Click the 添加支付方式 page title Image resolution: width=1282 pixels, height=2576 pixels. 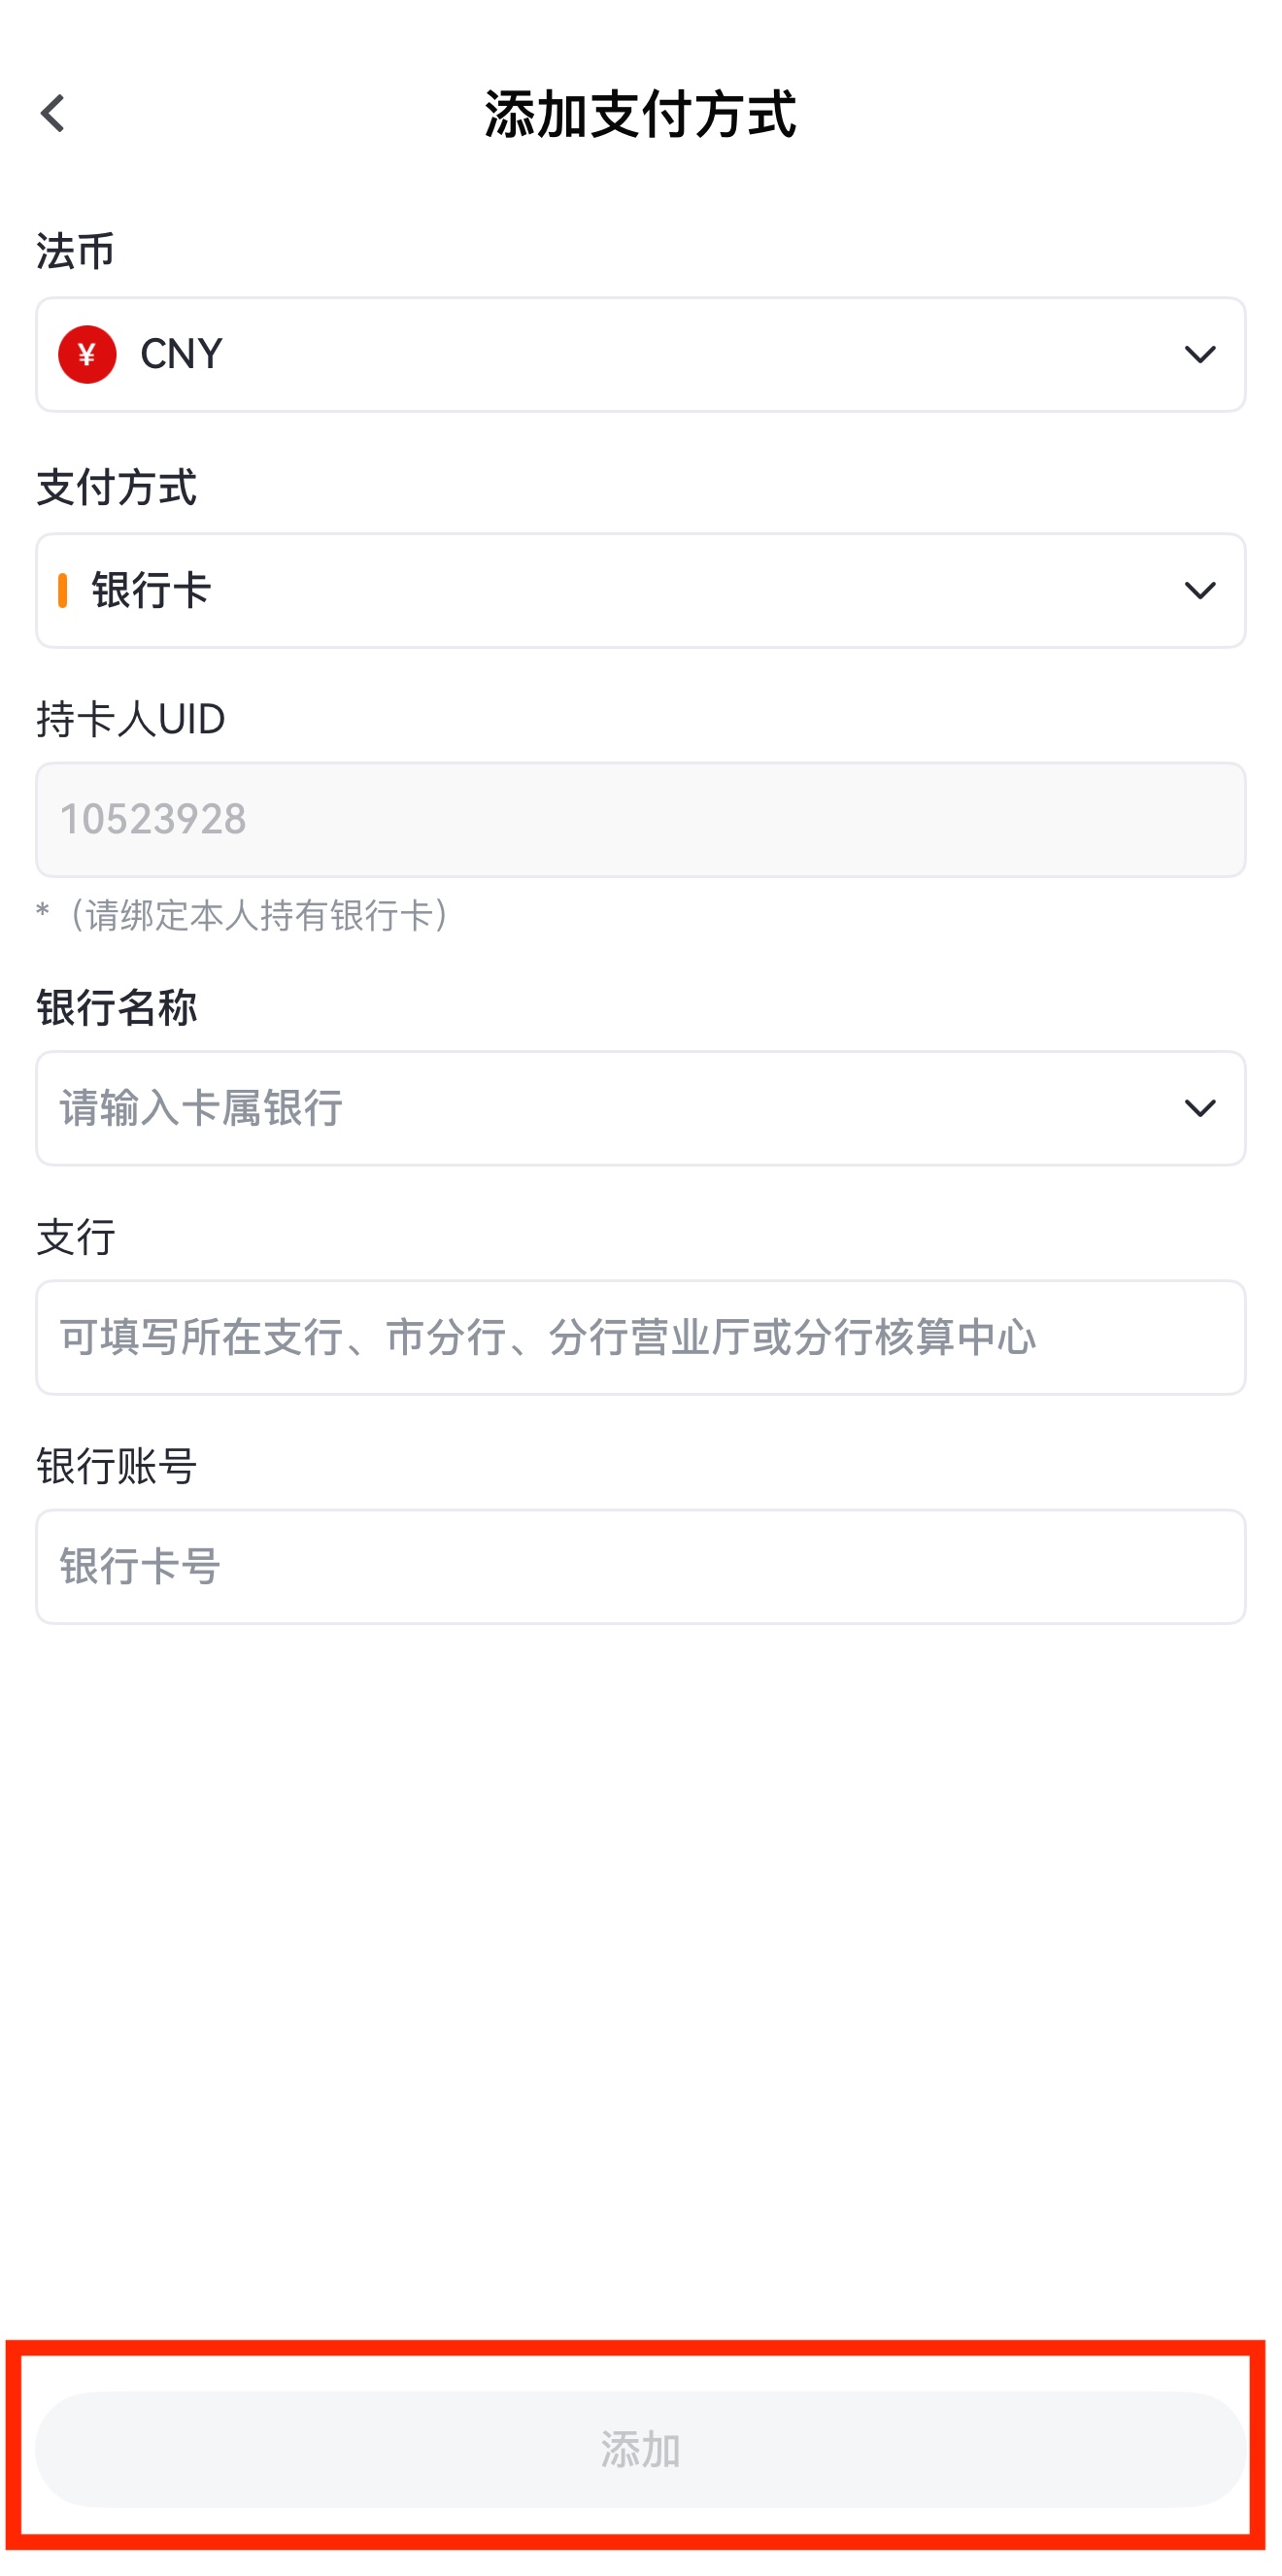pos(640,114)
